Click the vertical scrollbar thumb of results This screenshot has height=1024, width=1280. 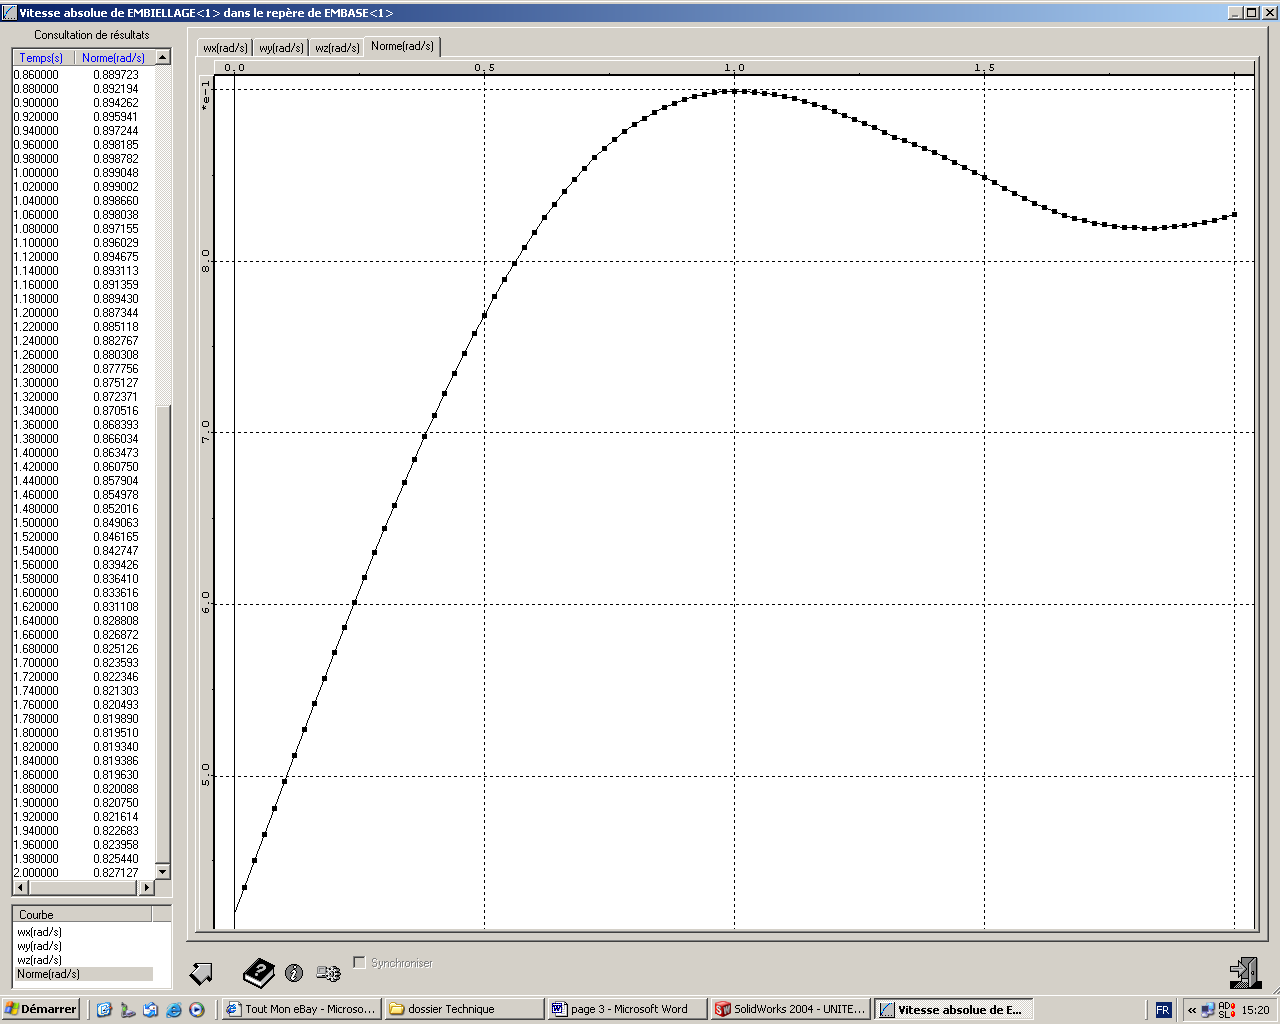[163, 634]
